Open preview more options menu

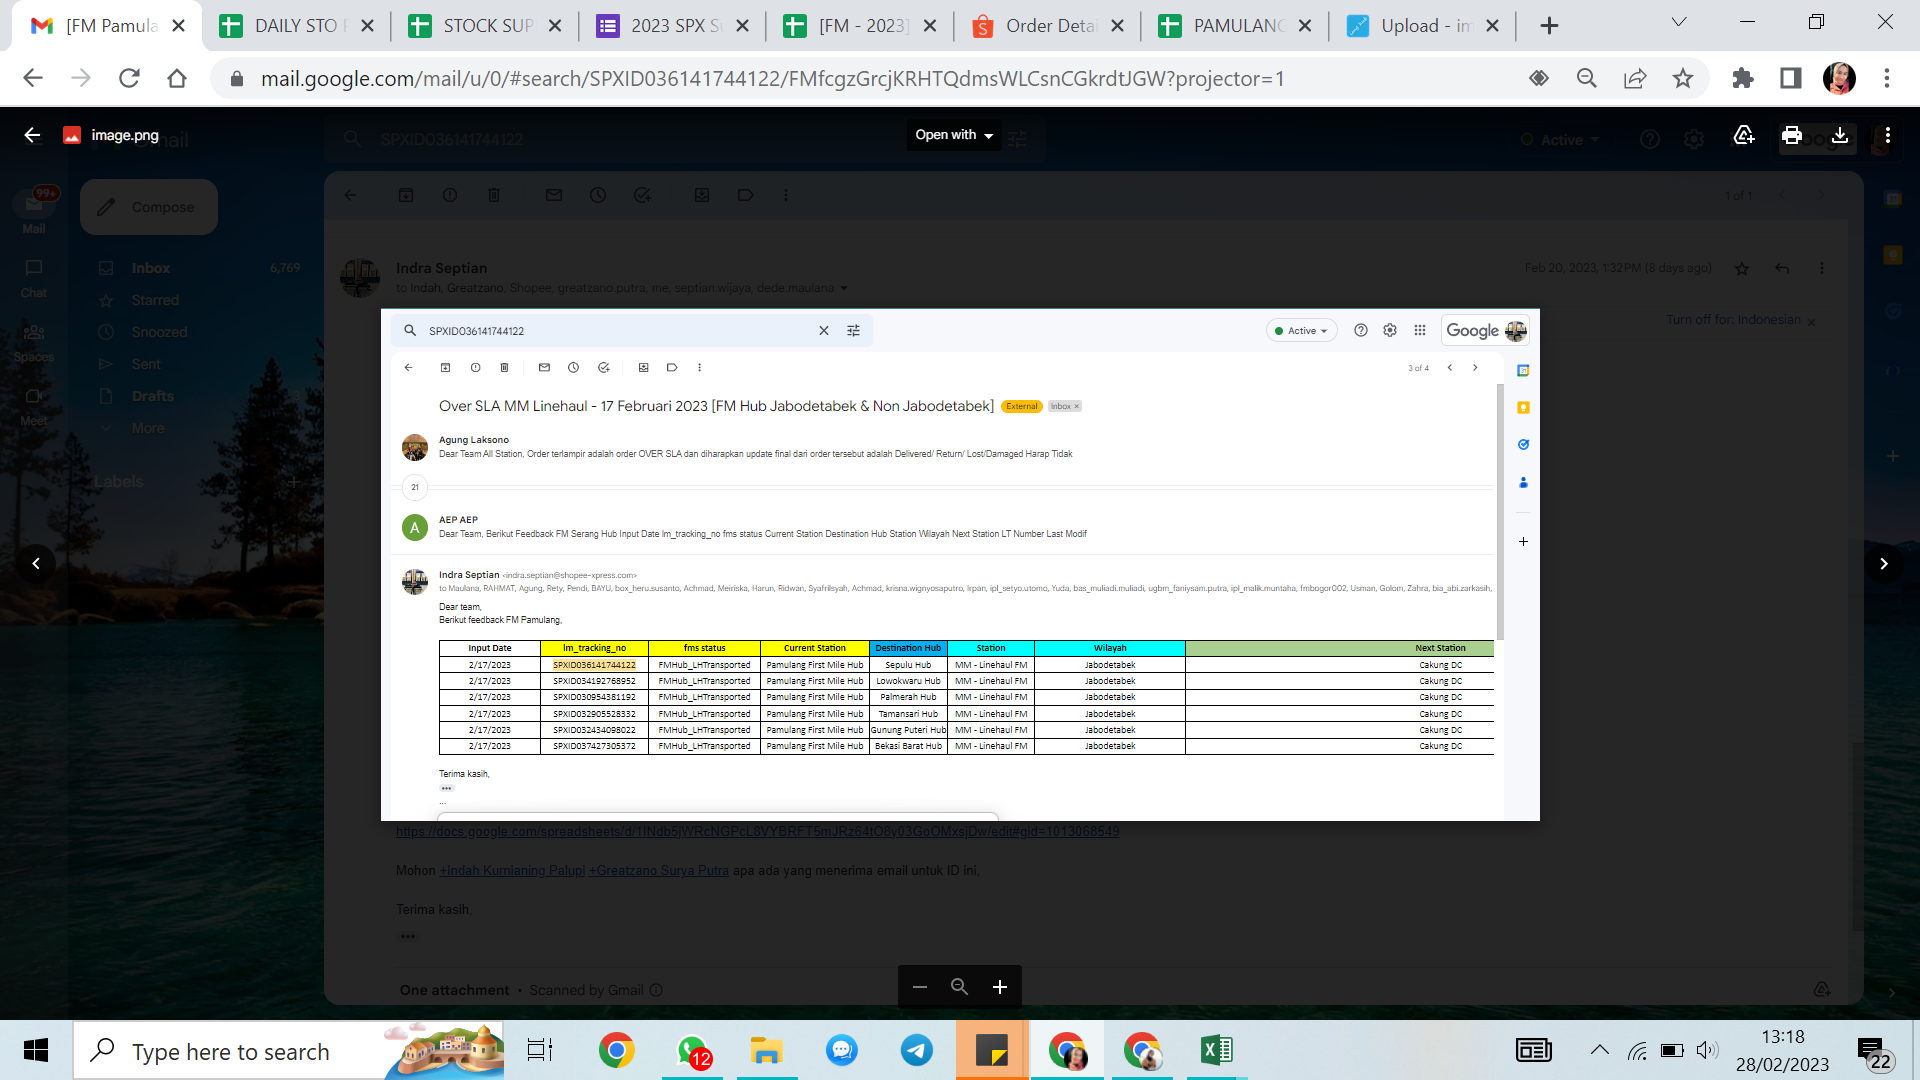1887,135
